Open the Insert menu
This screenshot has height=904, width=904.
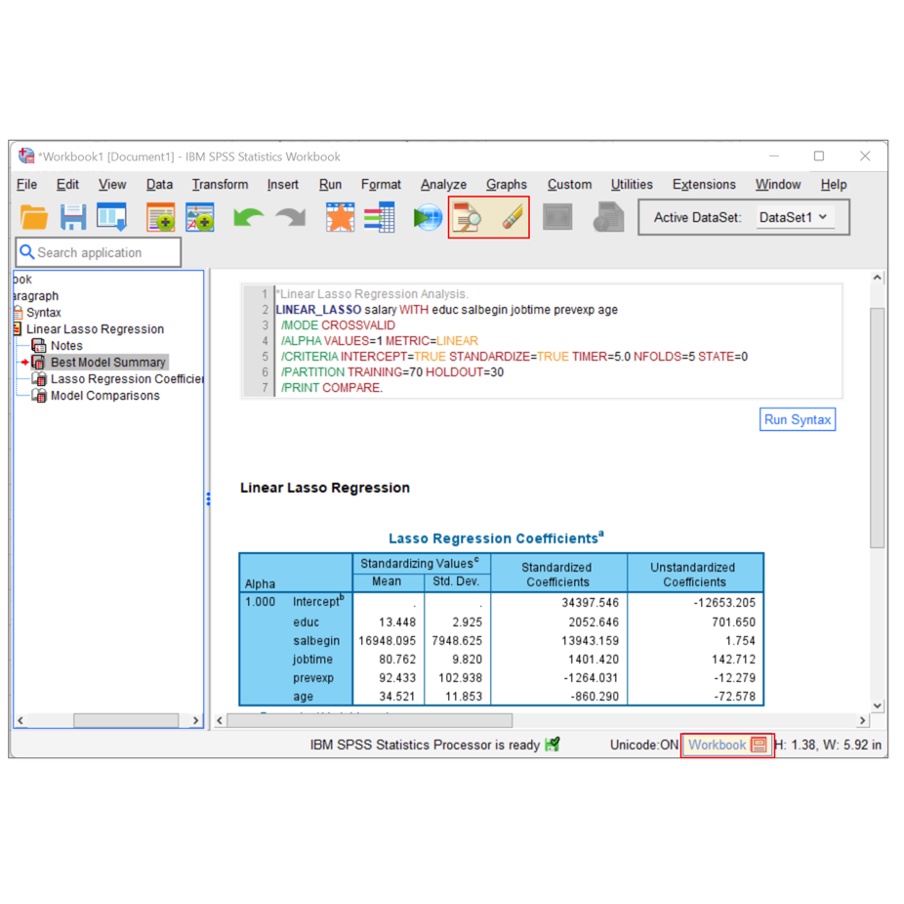pos(282,184)
